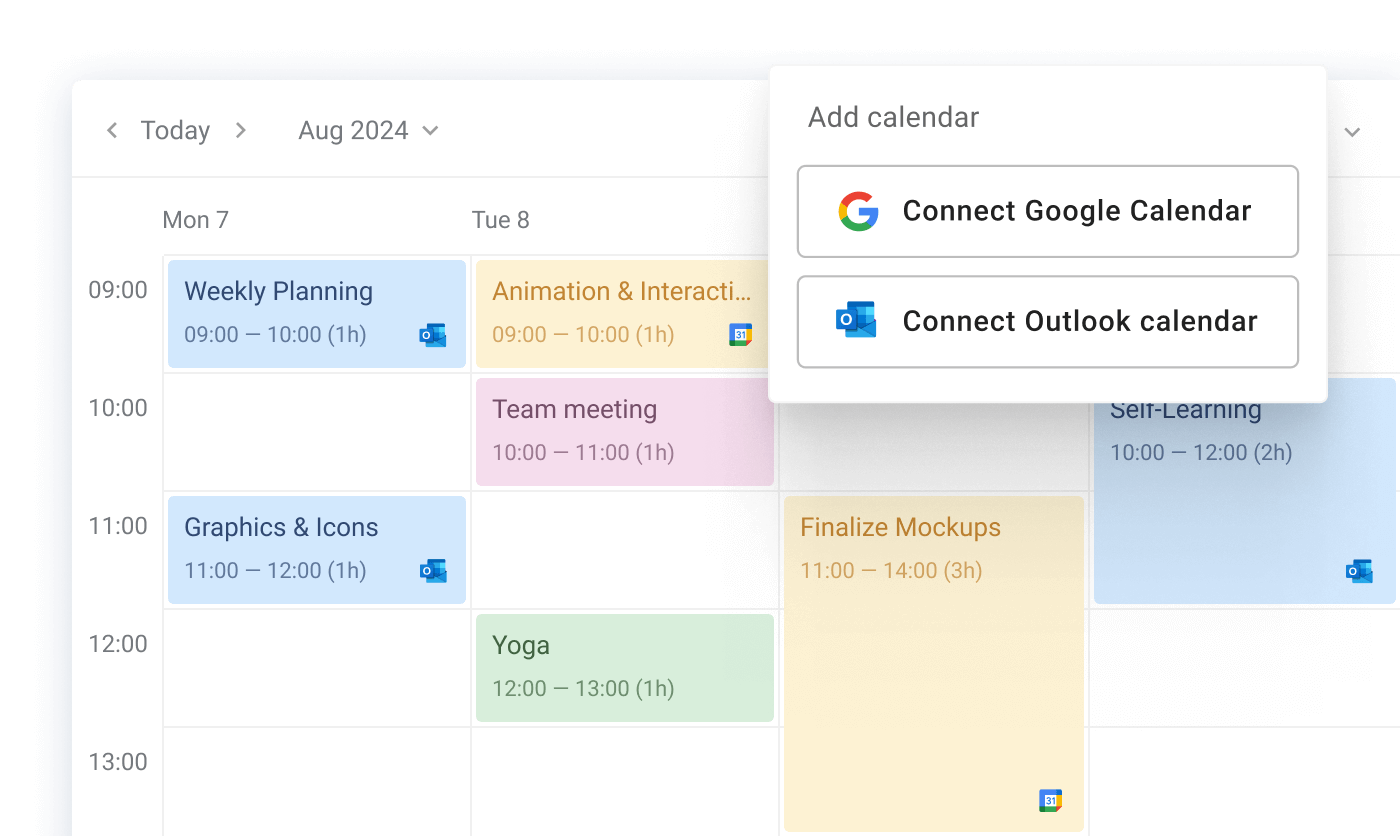Click the Mon 7 column header
The image size is (1400, 836).
click(196, 220)
